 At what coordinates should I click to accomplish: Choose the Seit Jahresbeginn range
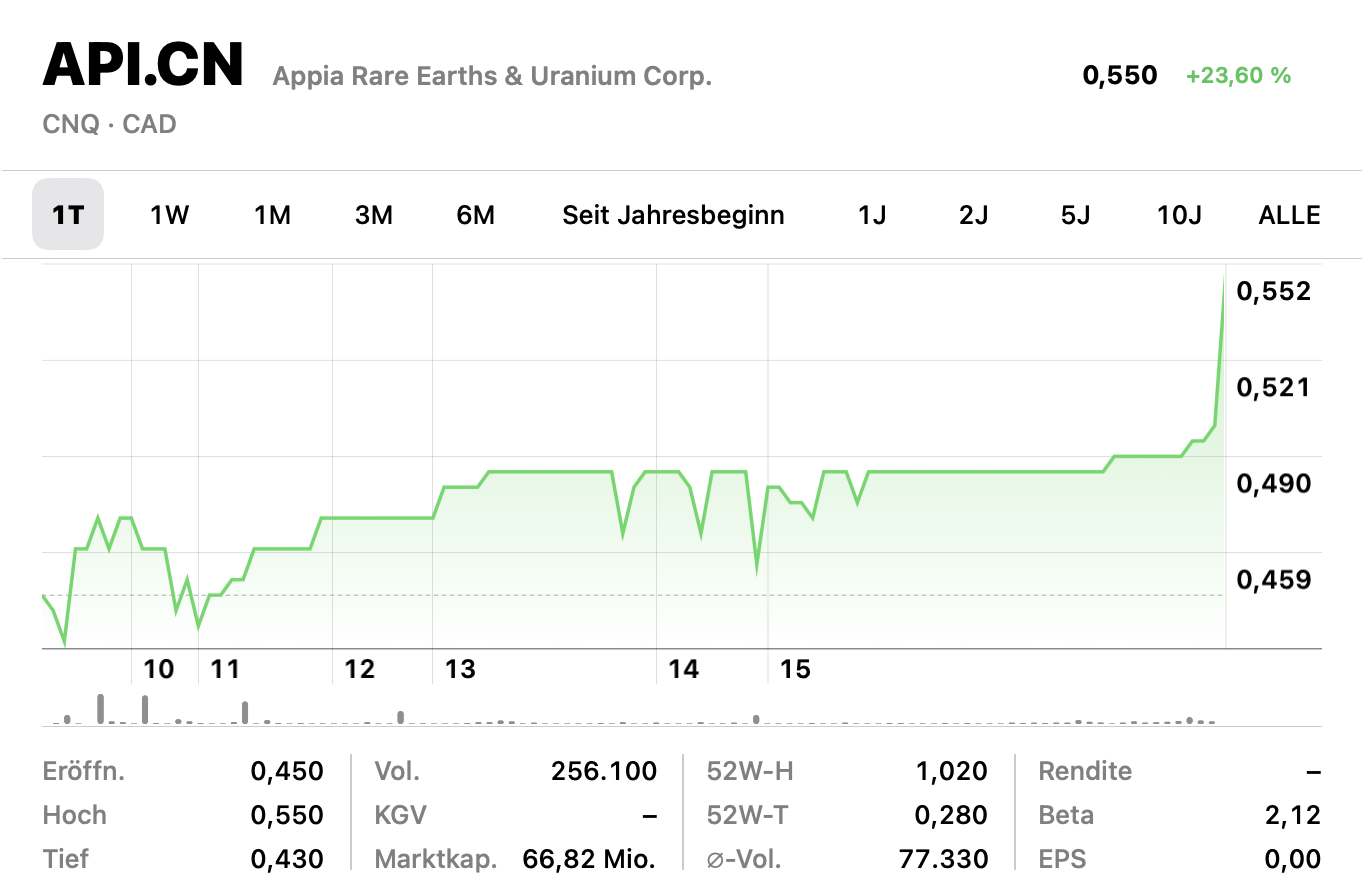tap(673, 215)
